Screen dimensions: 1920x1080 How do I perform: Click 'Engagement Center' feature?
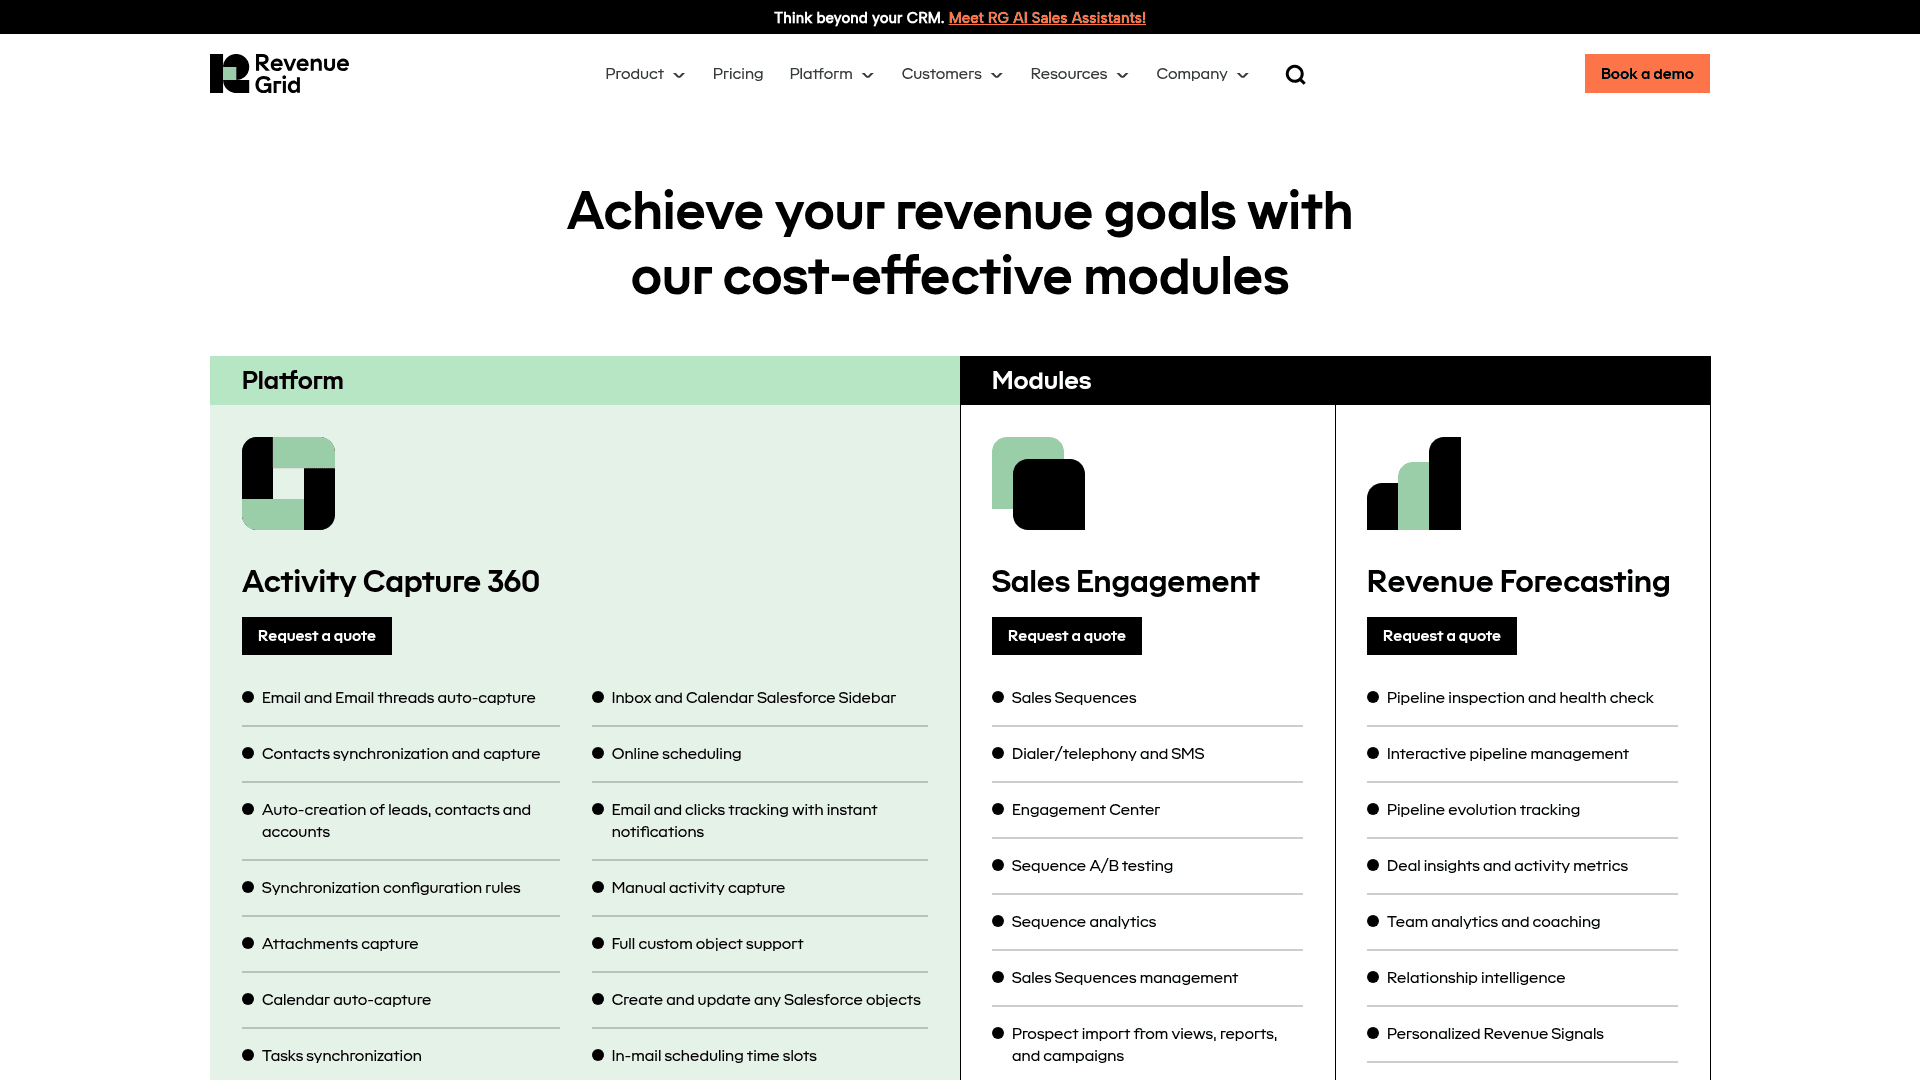[x=1085, y=810]
